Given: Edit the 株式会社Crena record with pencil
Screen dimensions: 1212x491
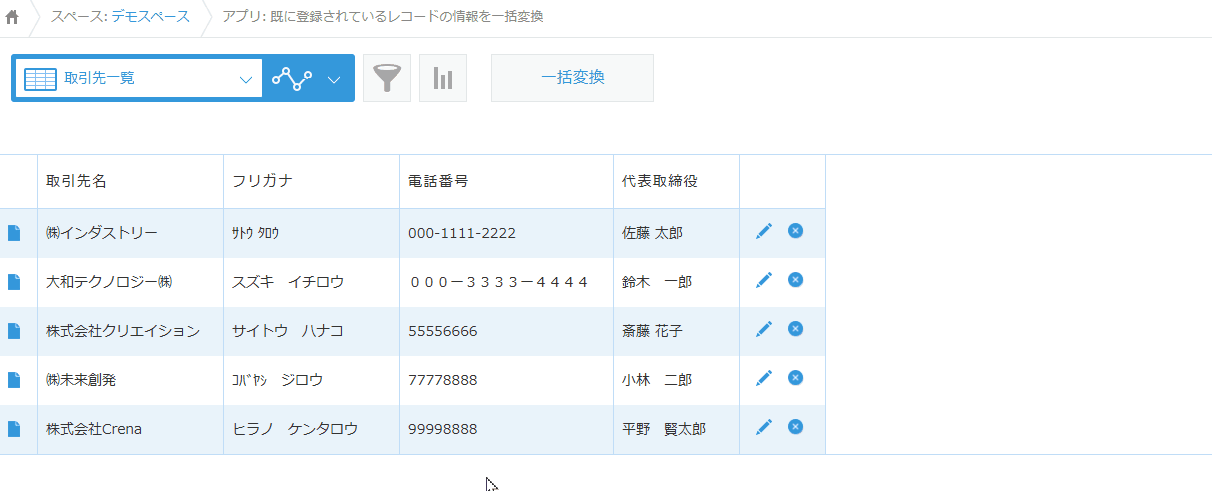Looking at the screenshot, I should coord(764,427).
